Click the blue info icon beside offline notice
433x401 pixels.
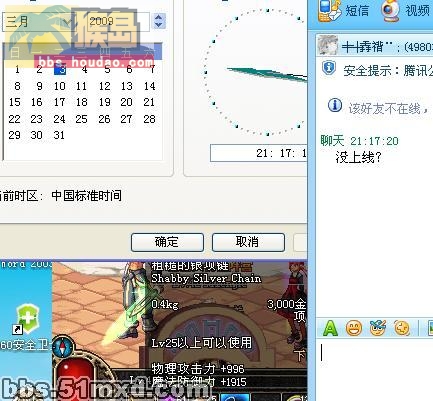pos(335,105)
